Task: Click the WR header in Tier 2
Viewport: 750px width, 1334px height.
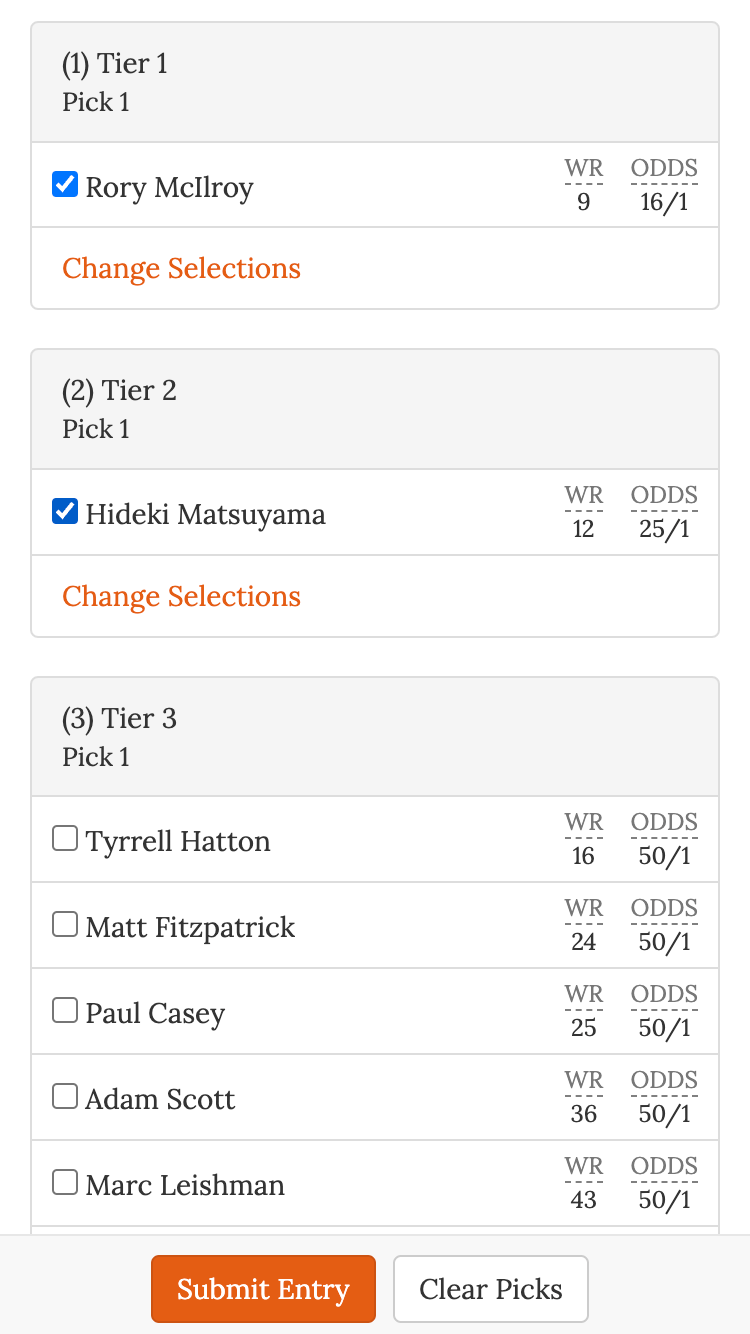Action: click(x=584, y=494)
